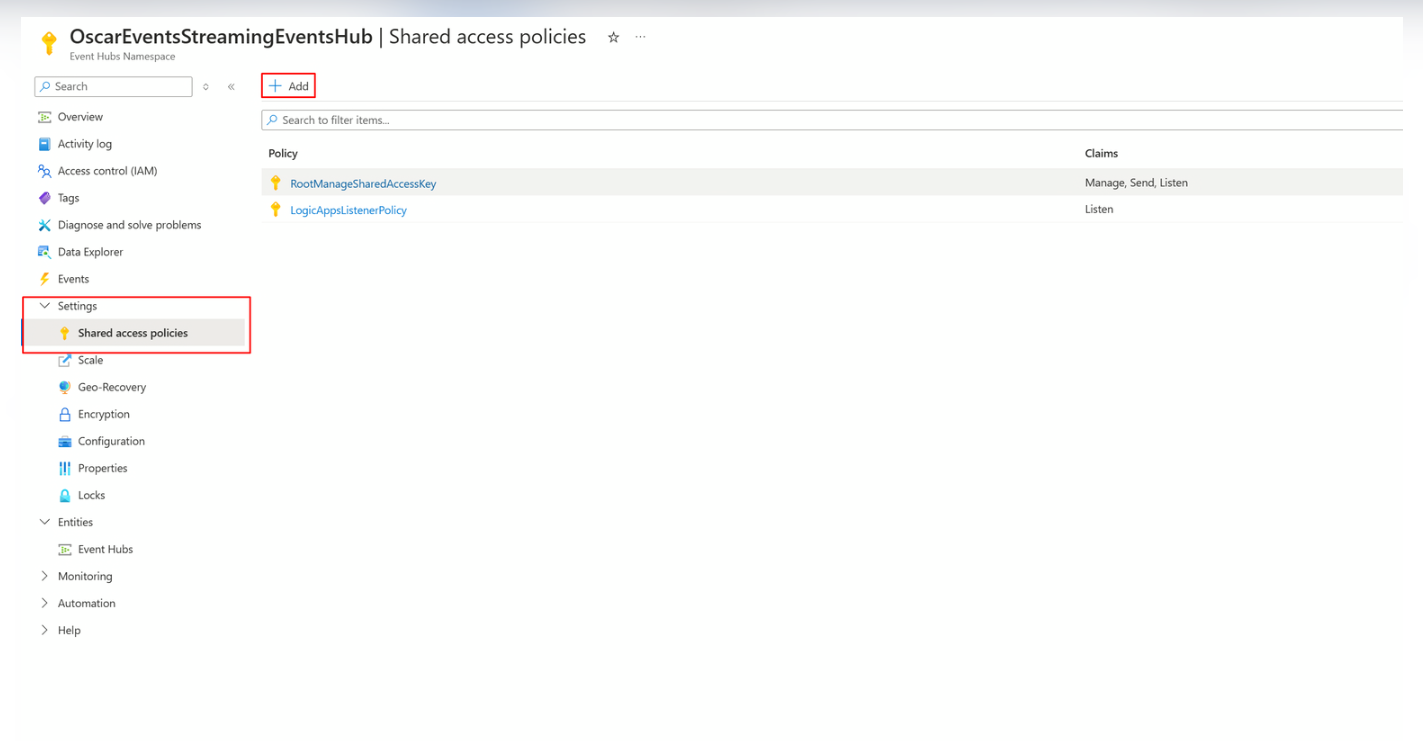Click the favorite star icon beside title
Image resolution: width=1423 pixels, height=741 pixels.
(x=613, y=38)
